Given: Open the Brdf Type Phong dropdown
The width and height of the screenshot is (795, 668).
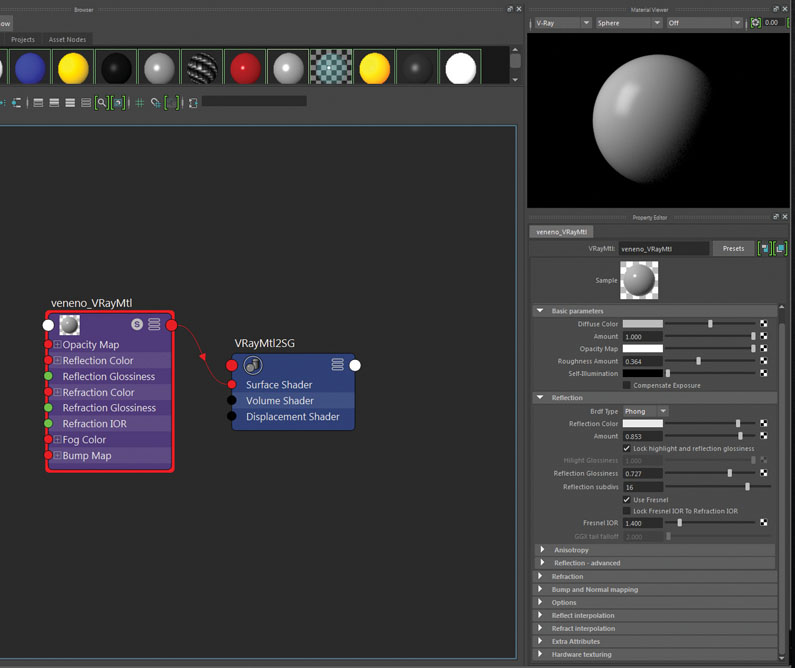Looking at the screenshot, I should pyautogui.click(x=645, y=411).
